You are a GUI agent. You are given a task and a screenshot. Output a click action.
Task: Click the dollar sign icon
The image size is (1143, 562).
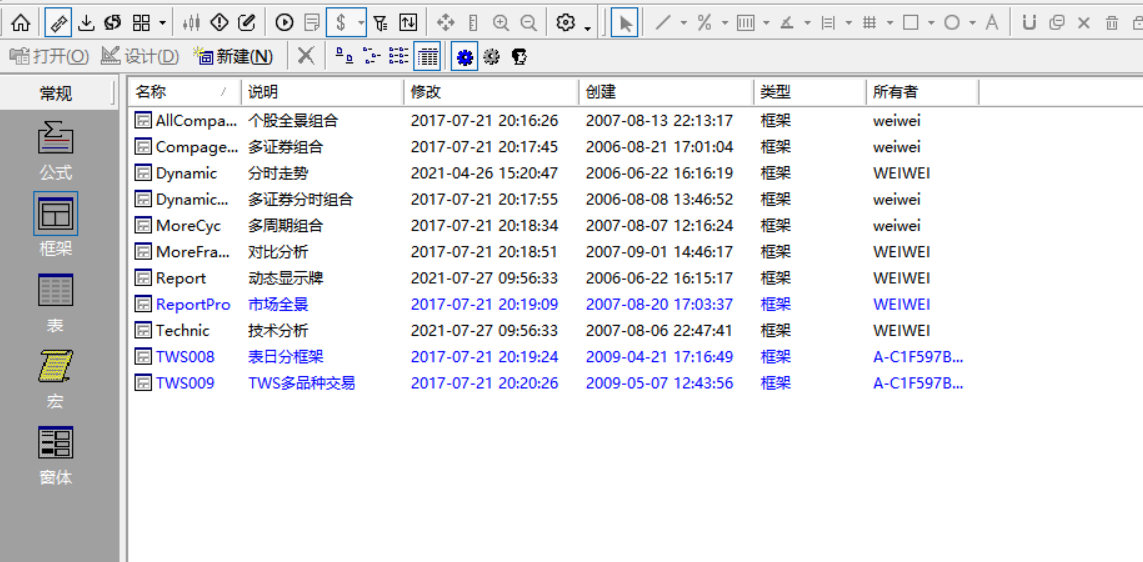tap(340, 23)
